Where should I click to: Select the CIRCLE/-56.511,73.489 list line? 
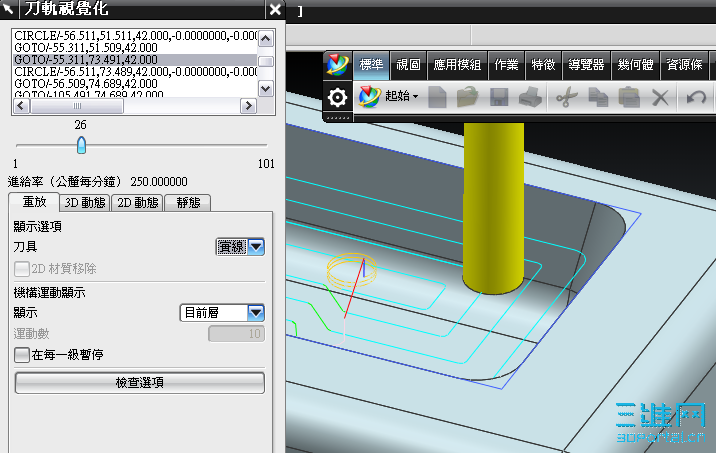tap(136, 72)
